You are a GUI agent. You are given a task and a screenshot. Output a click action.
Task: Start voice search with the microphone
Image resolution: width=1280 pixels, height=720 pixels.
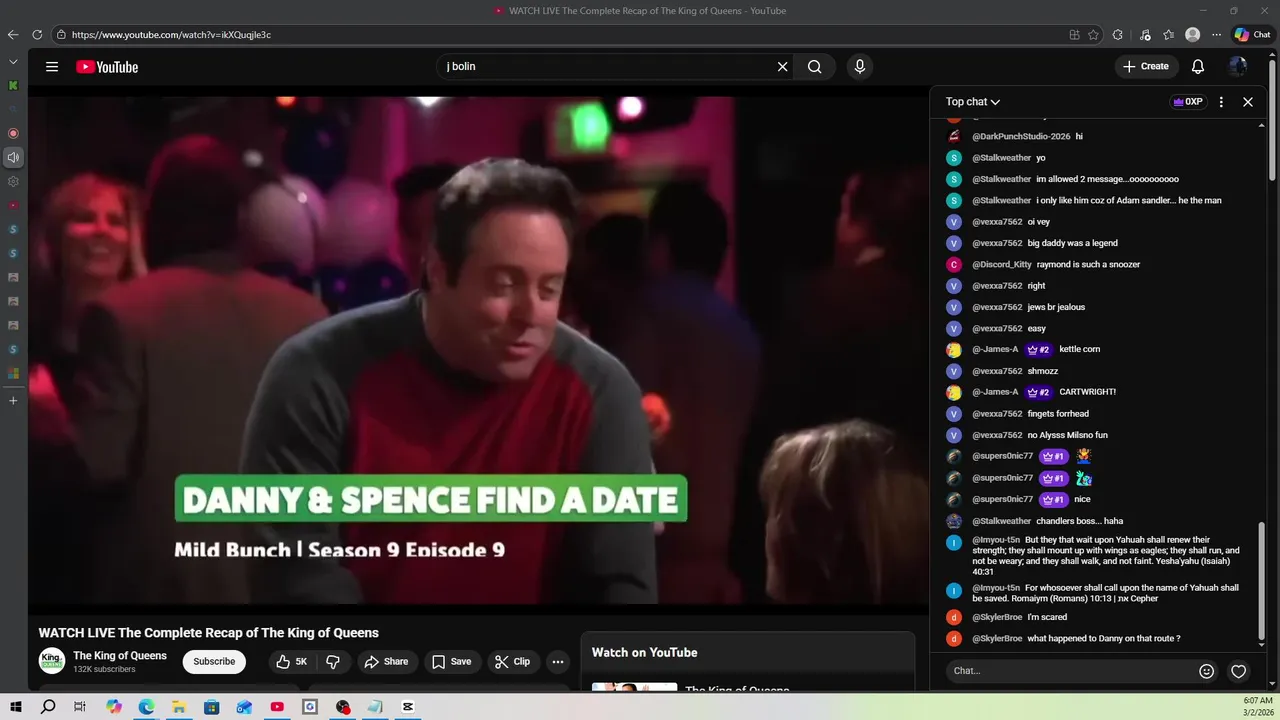pyautogui.click(x=859, y=67)
